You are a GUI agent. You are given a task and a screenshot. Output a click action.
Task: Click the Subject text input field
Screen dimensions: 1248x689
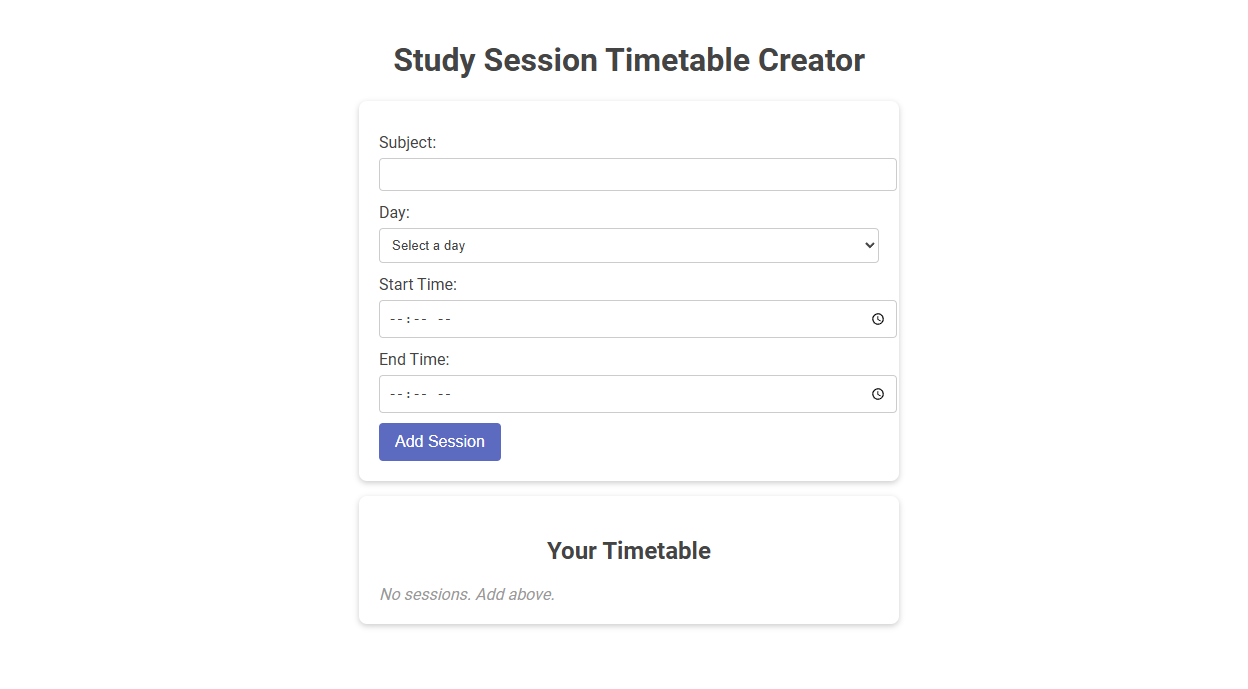pos(637,174)
